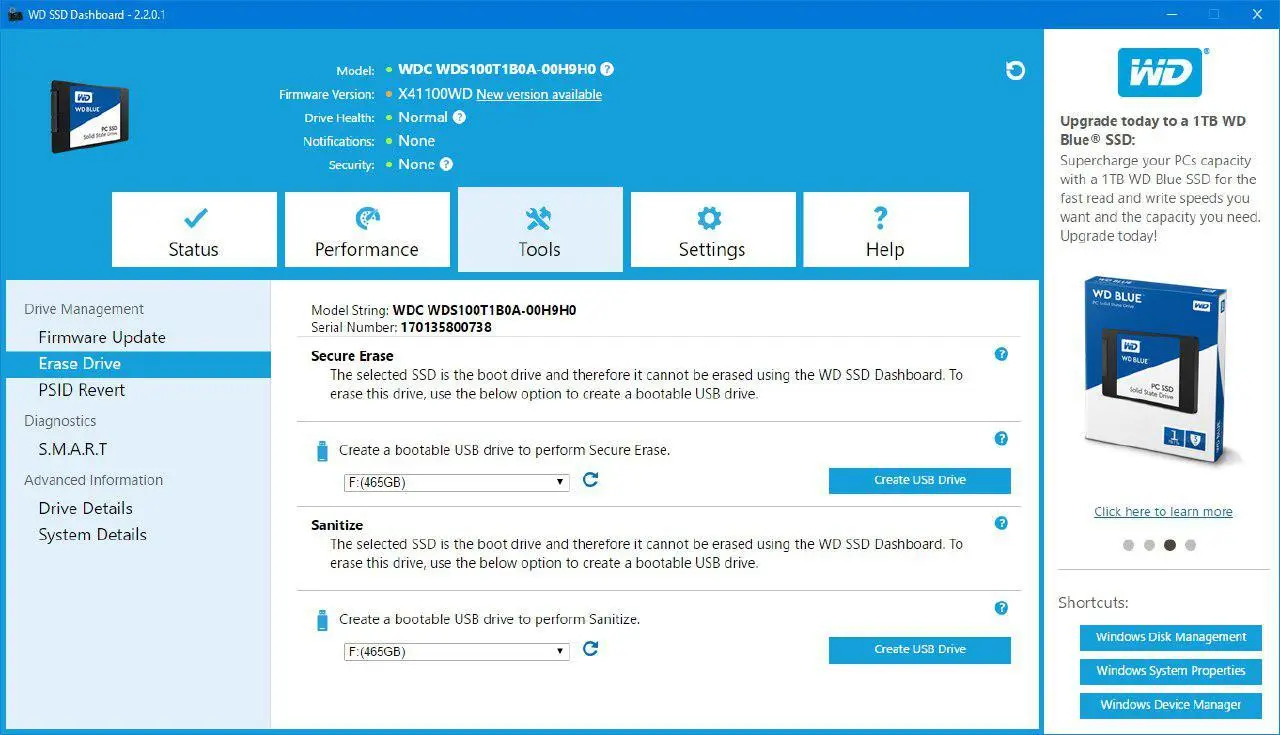Click the Advanced Information section heading
1280x735 pixels.
point(93,480)
